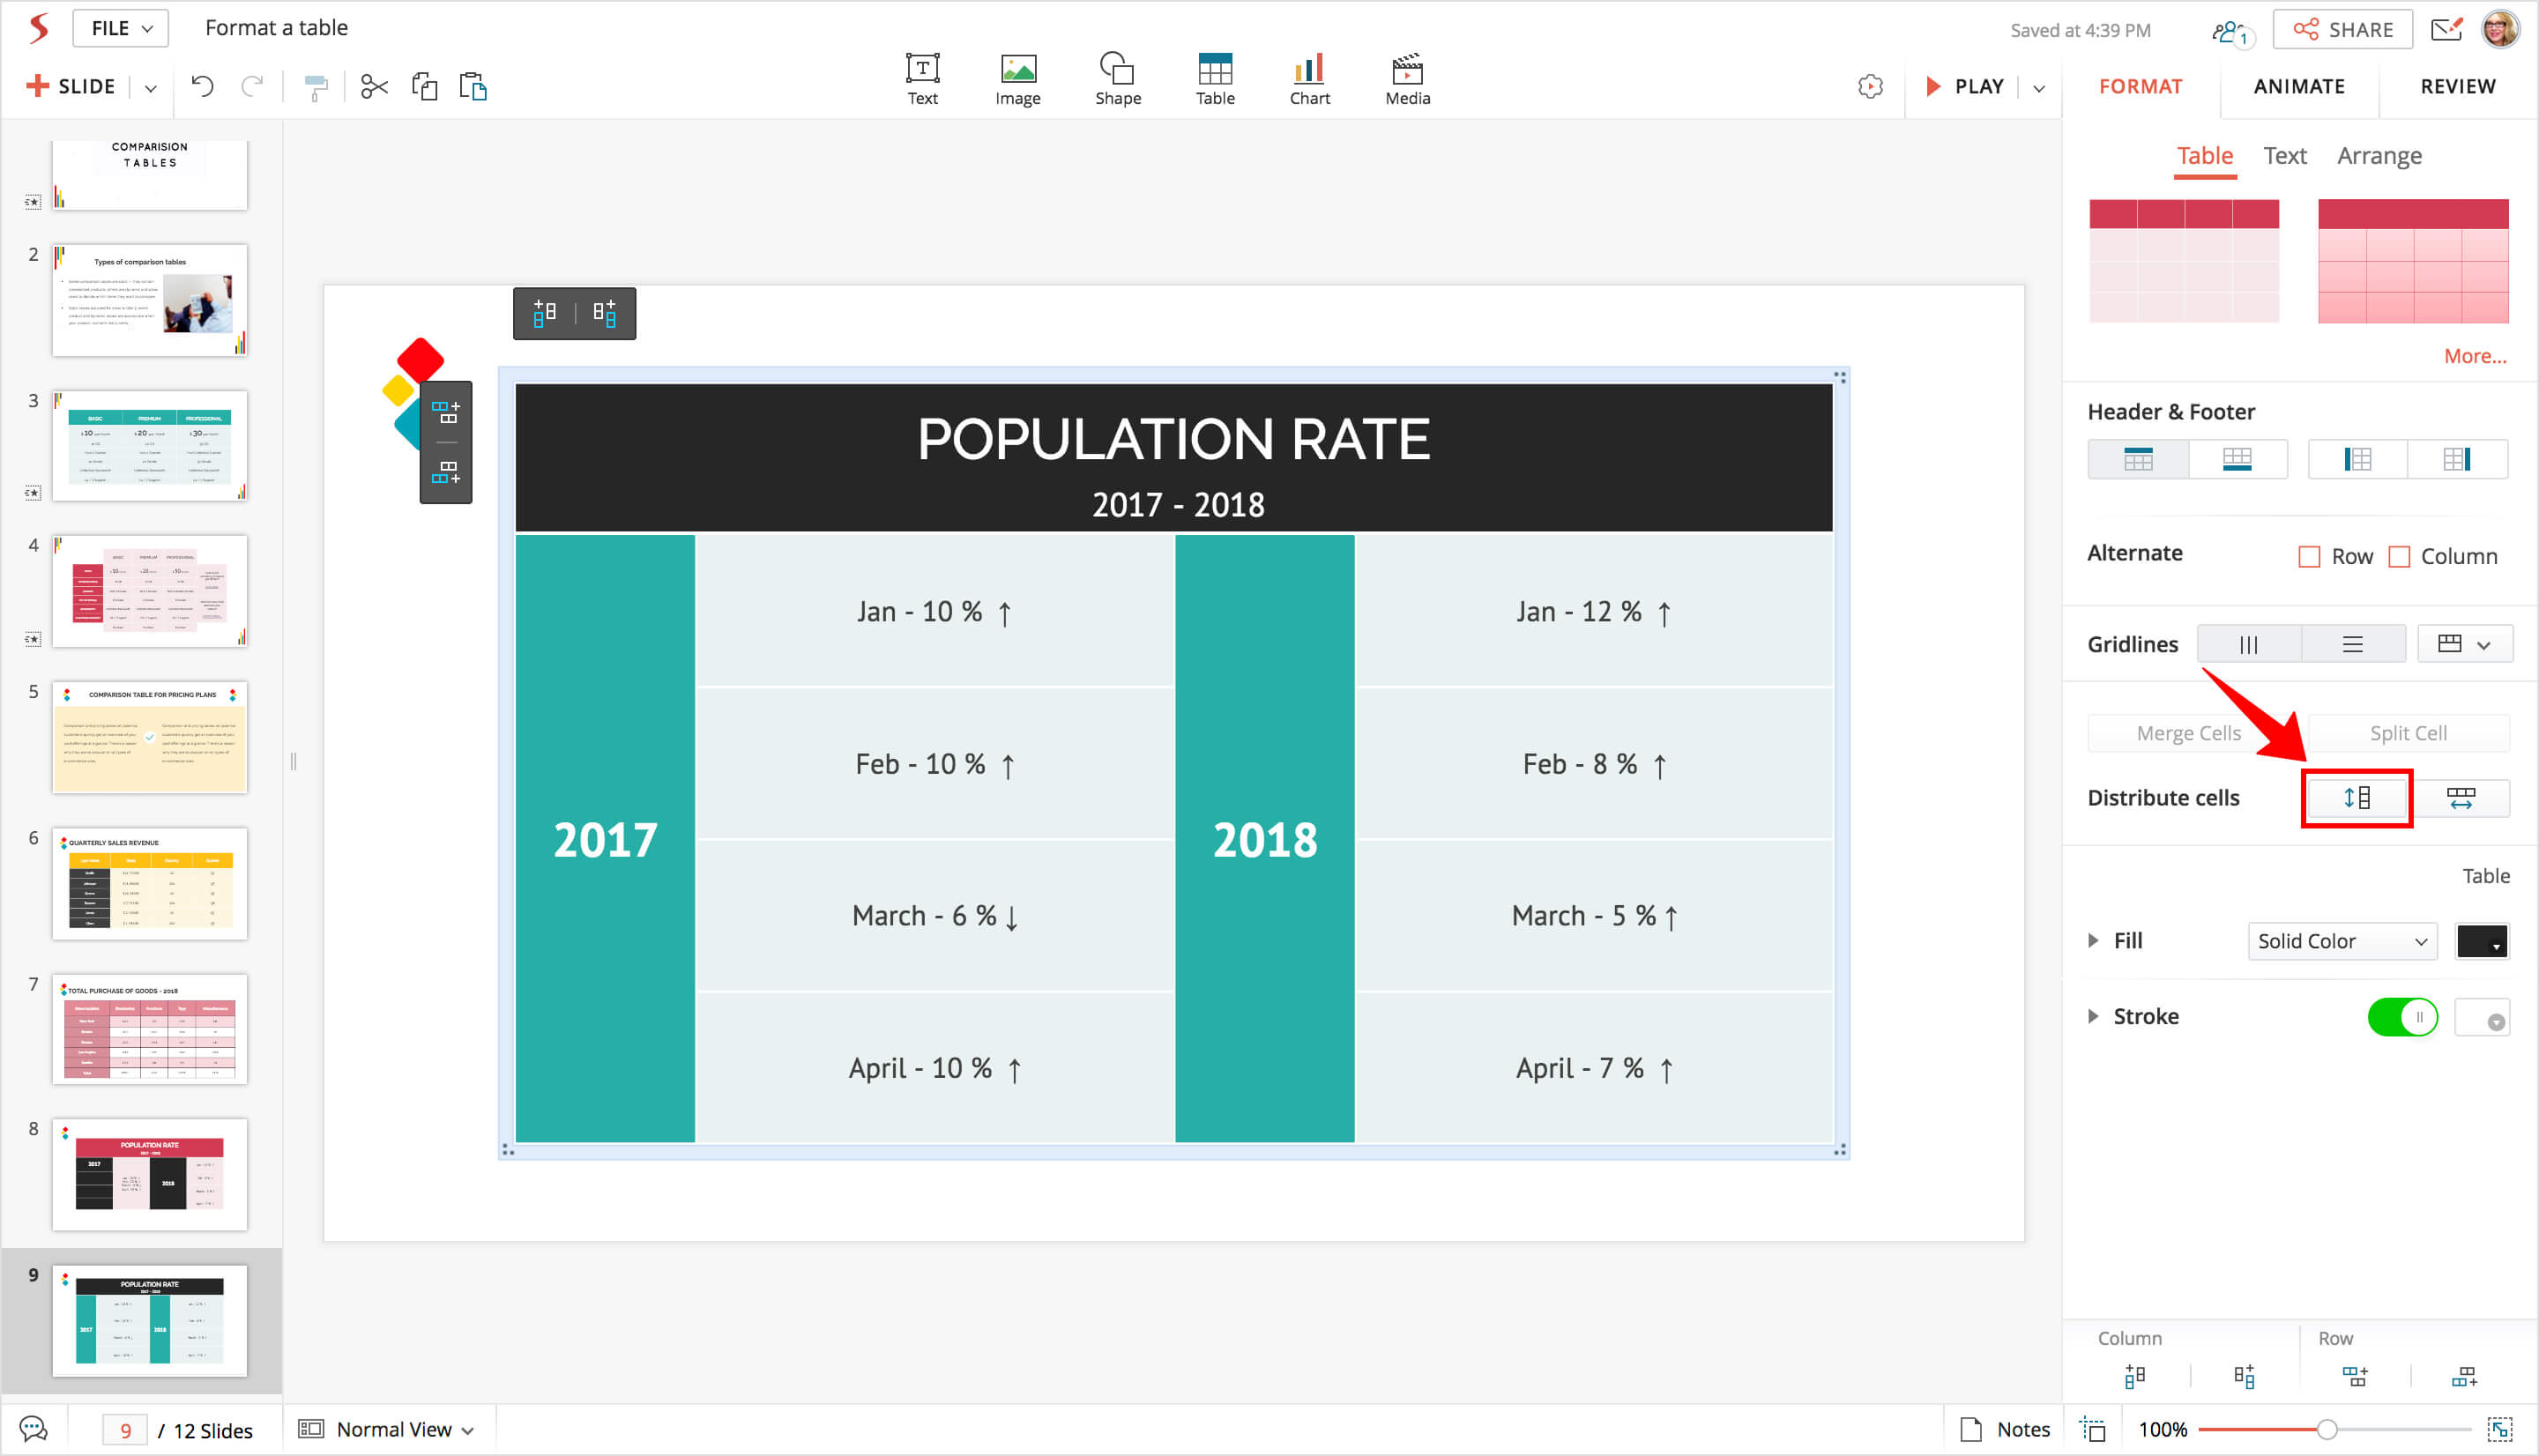Click the Shape insert icon
Screen dimensions: 2539x1456
(1117, 78)
